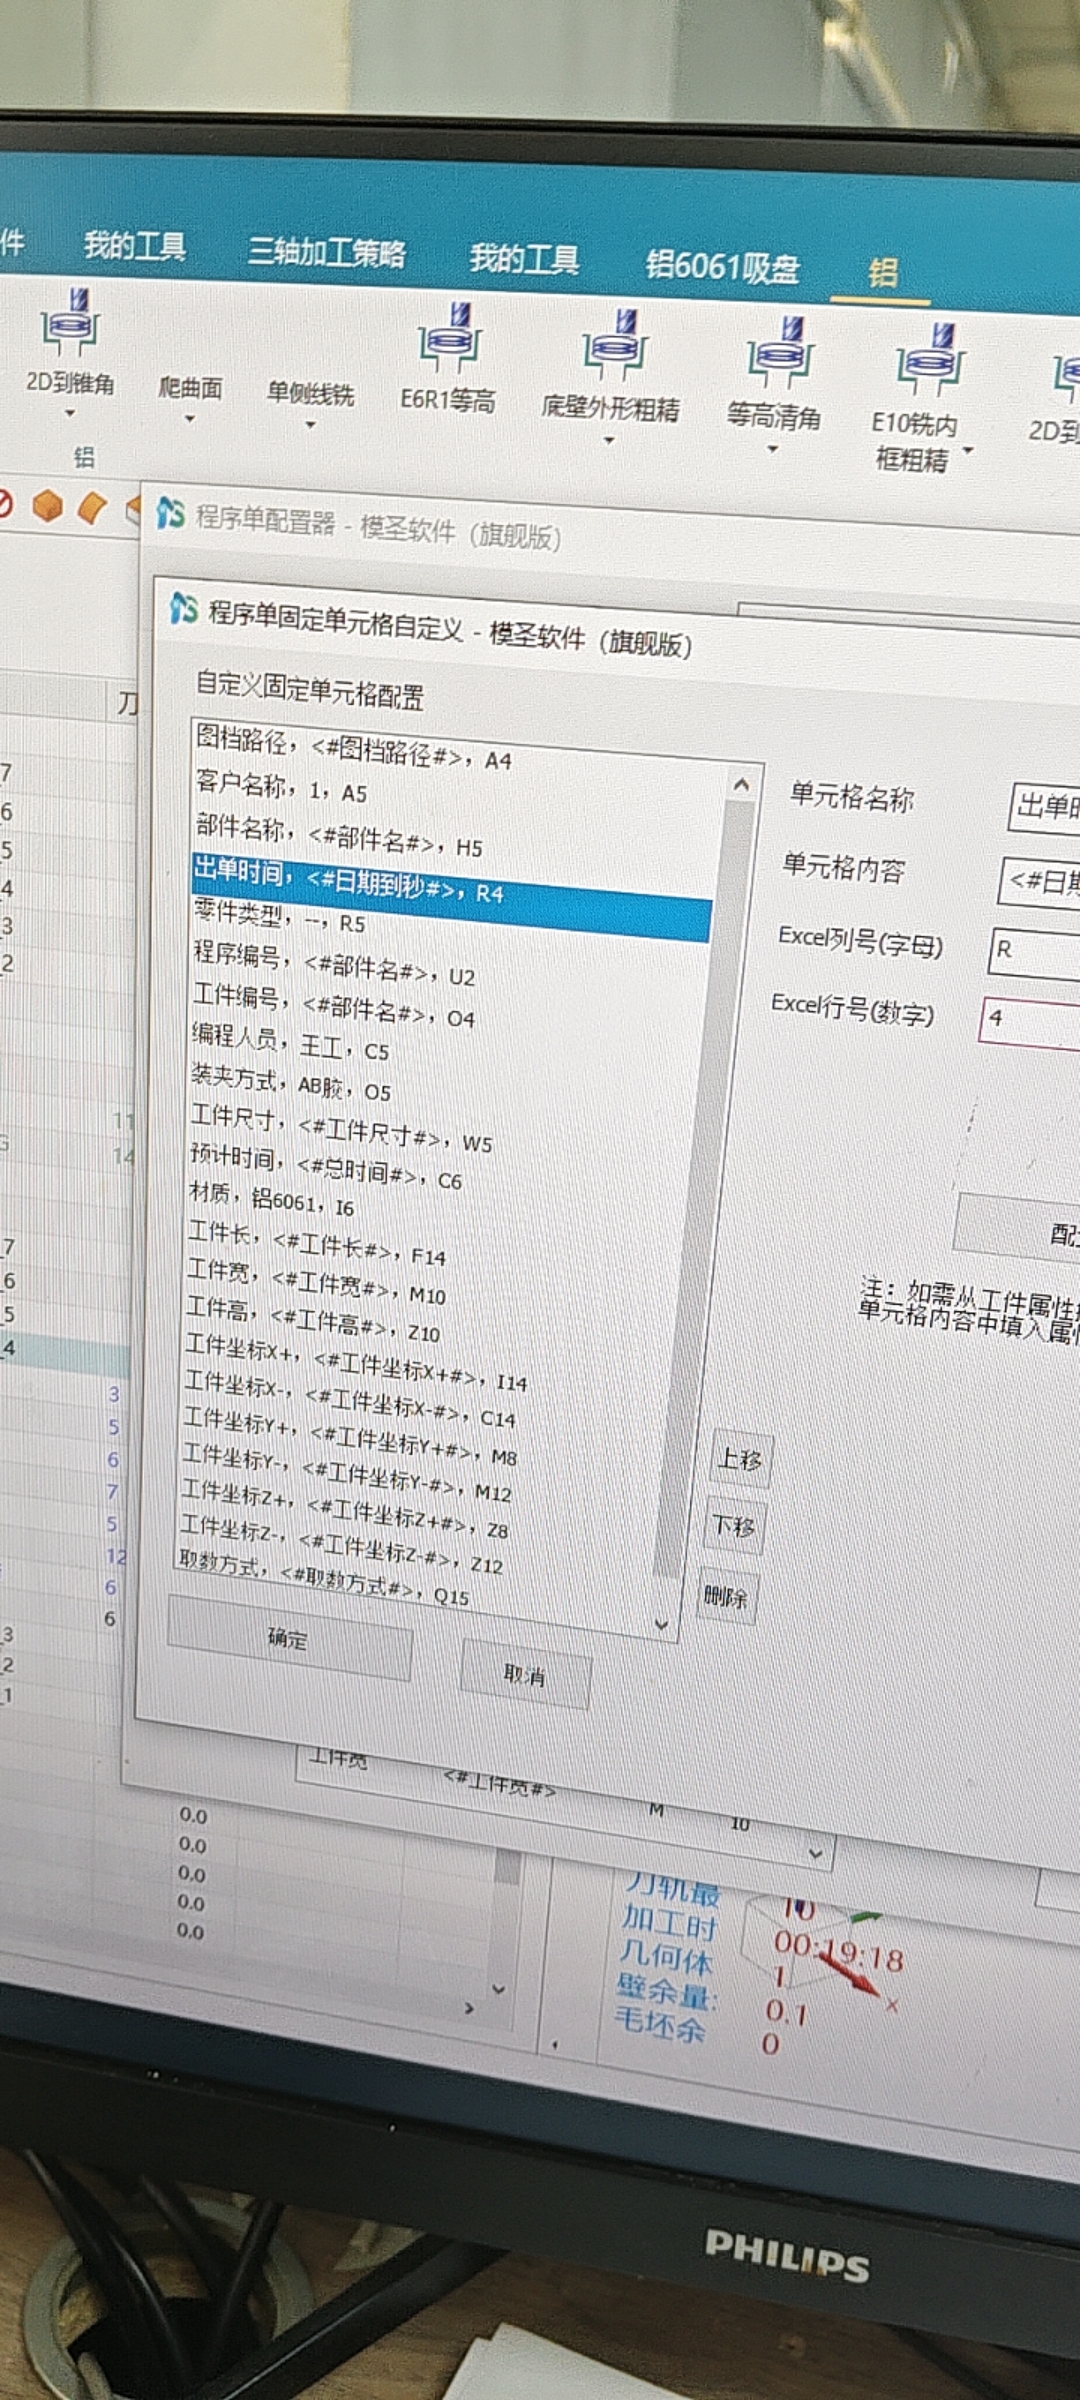Select the 工件坐标Z- Z12 list row

point(341,1545)
